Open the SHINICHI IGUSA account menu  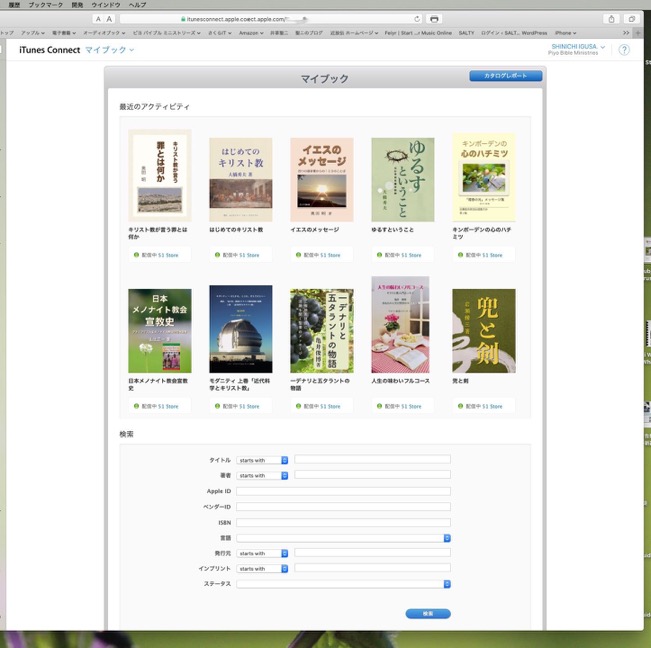click(577, 47)
